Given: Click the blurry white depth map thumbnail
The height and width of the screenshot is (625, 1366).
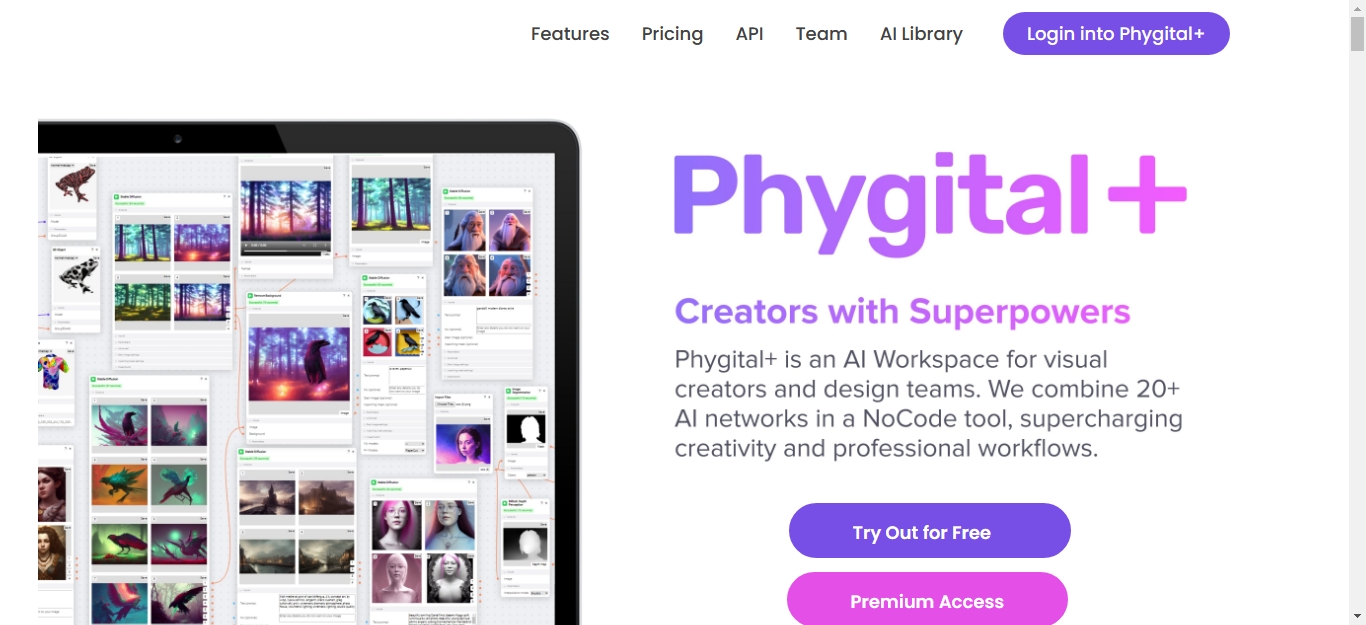Looking at the screenshot, I should tap(525, 544).
